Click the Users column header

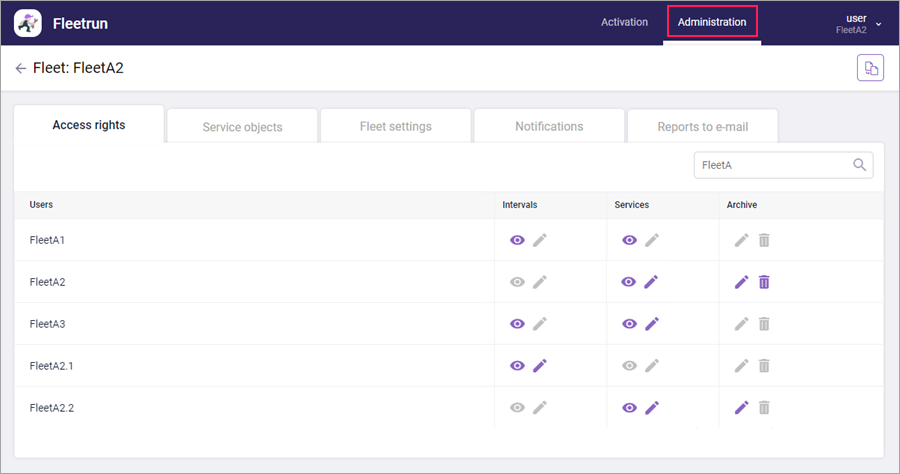(41, 204)
